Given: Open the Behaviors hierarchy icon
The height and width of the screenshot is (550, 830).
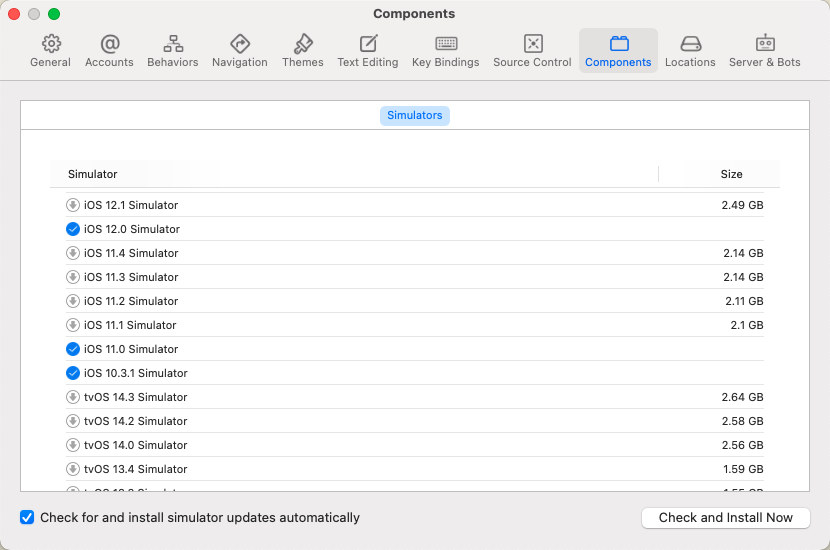Looking at the screenshot, I should pos(173,44).
